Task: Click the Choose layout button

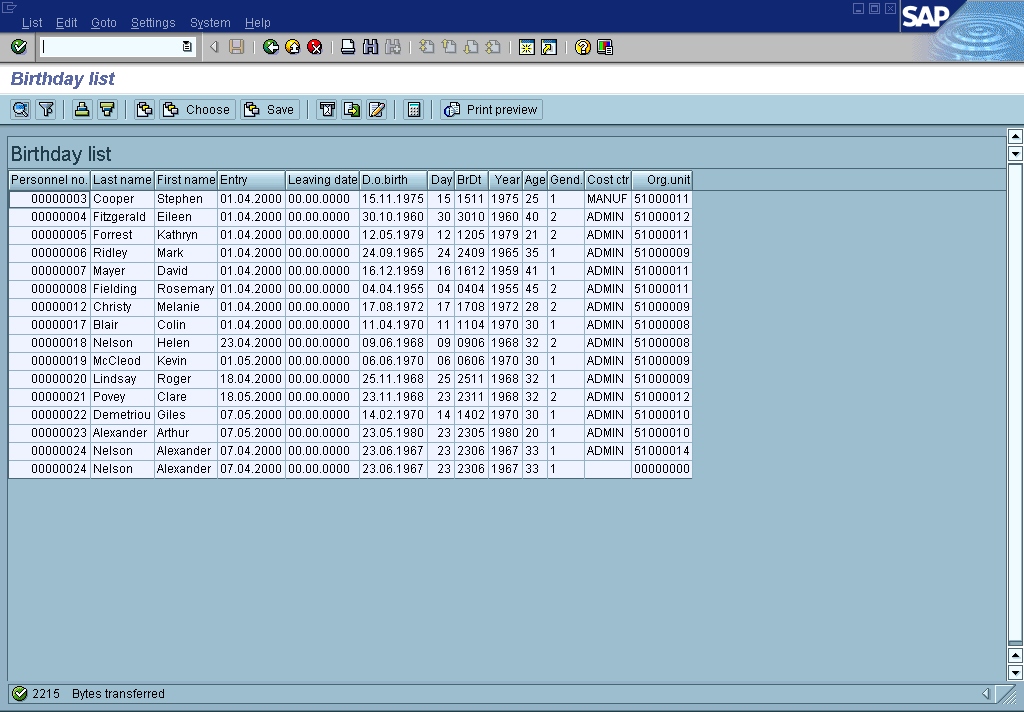Action: click(x=197, y=110)
